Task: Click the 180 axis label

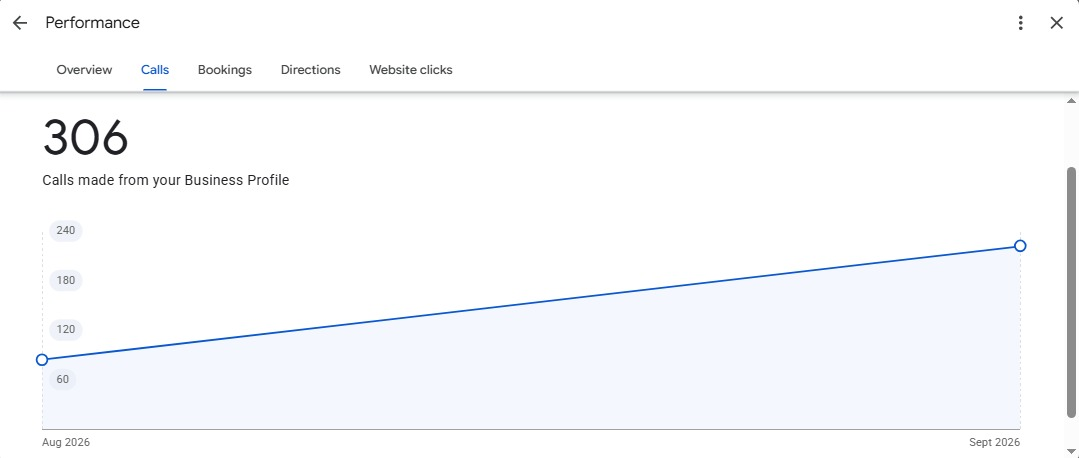Action: pos(66,280)
